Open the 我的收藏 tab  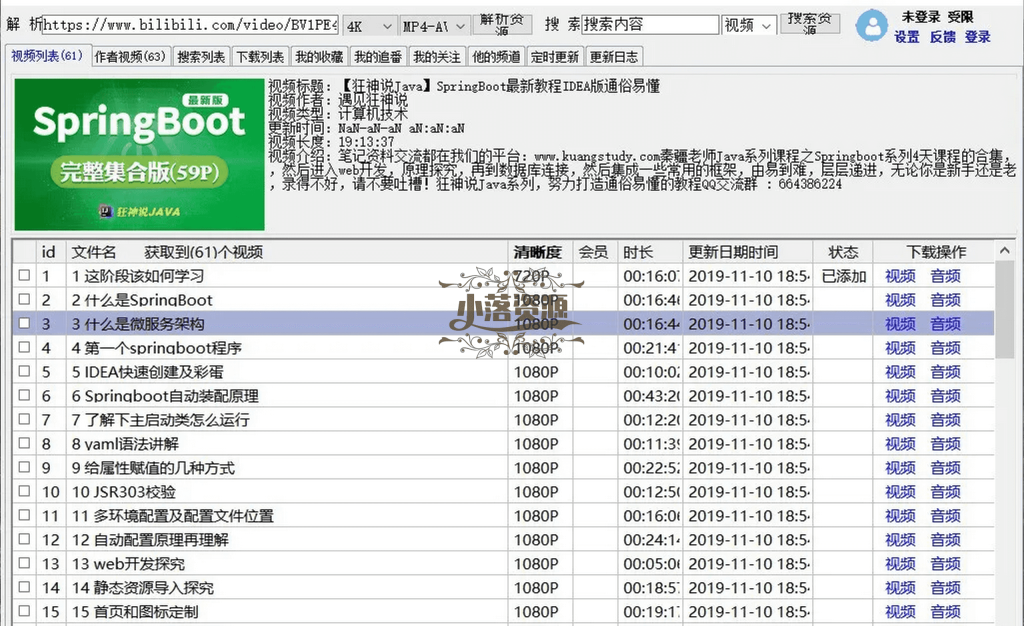[x=319, y=57]
